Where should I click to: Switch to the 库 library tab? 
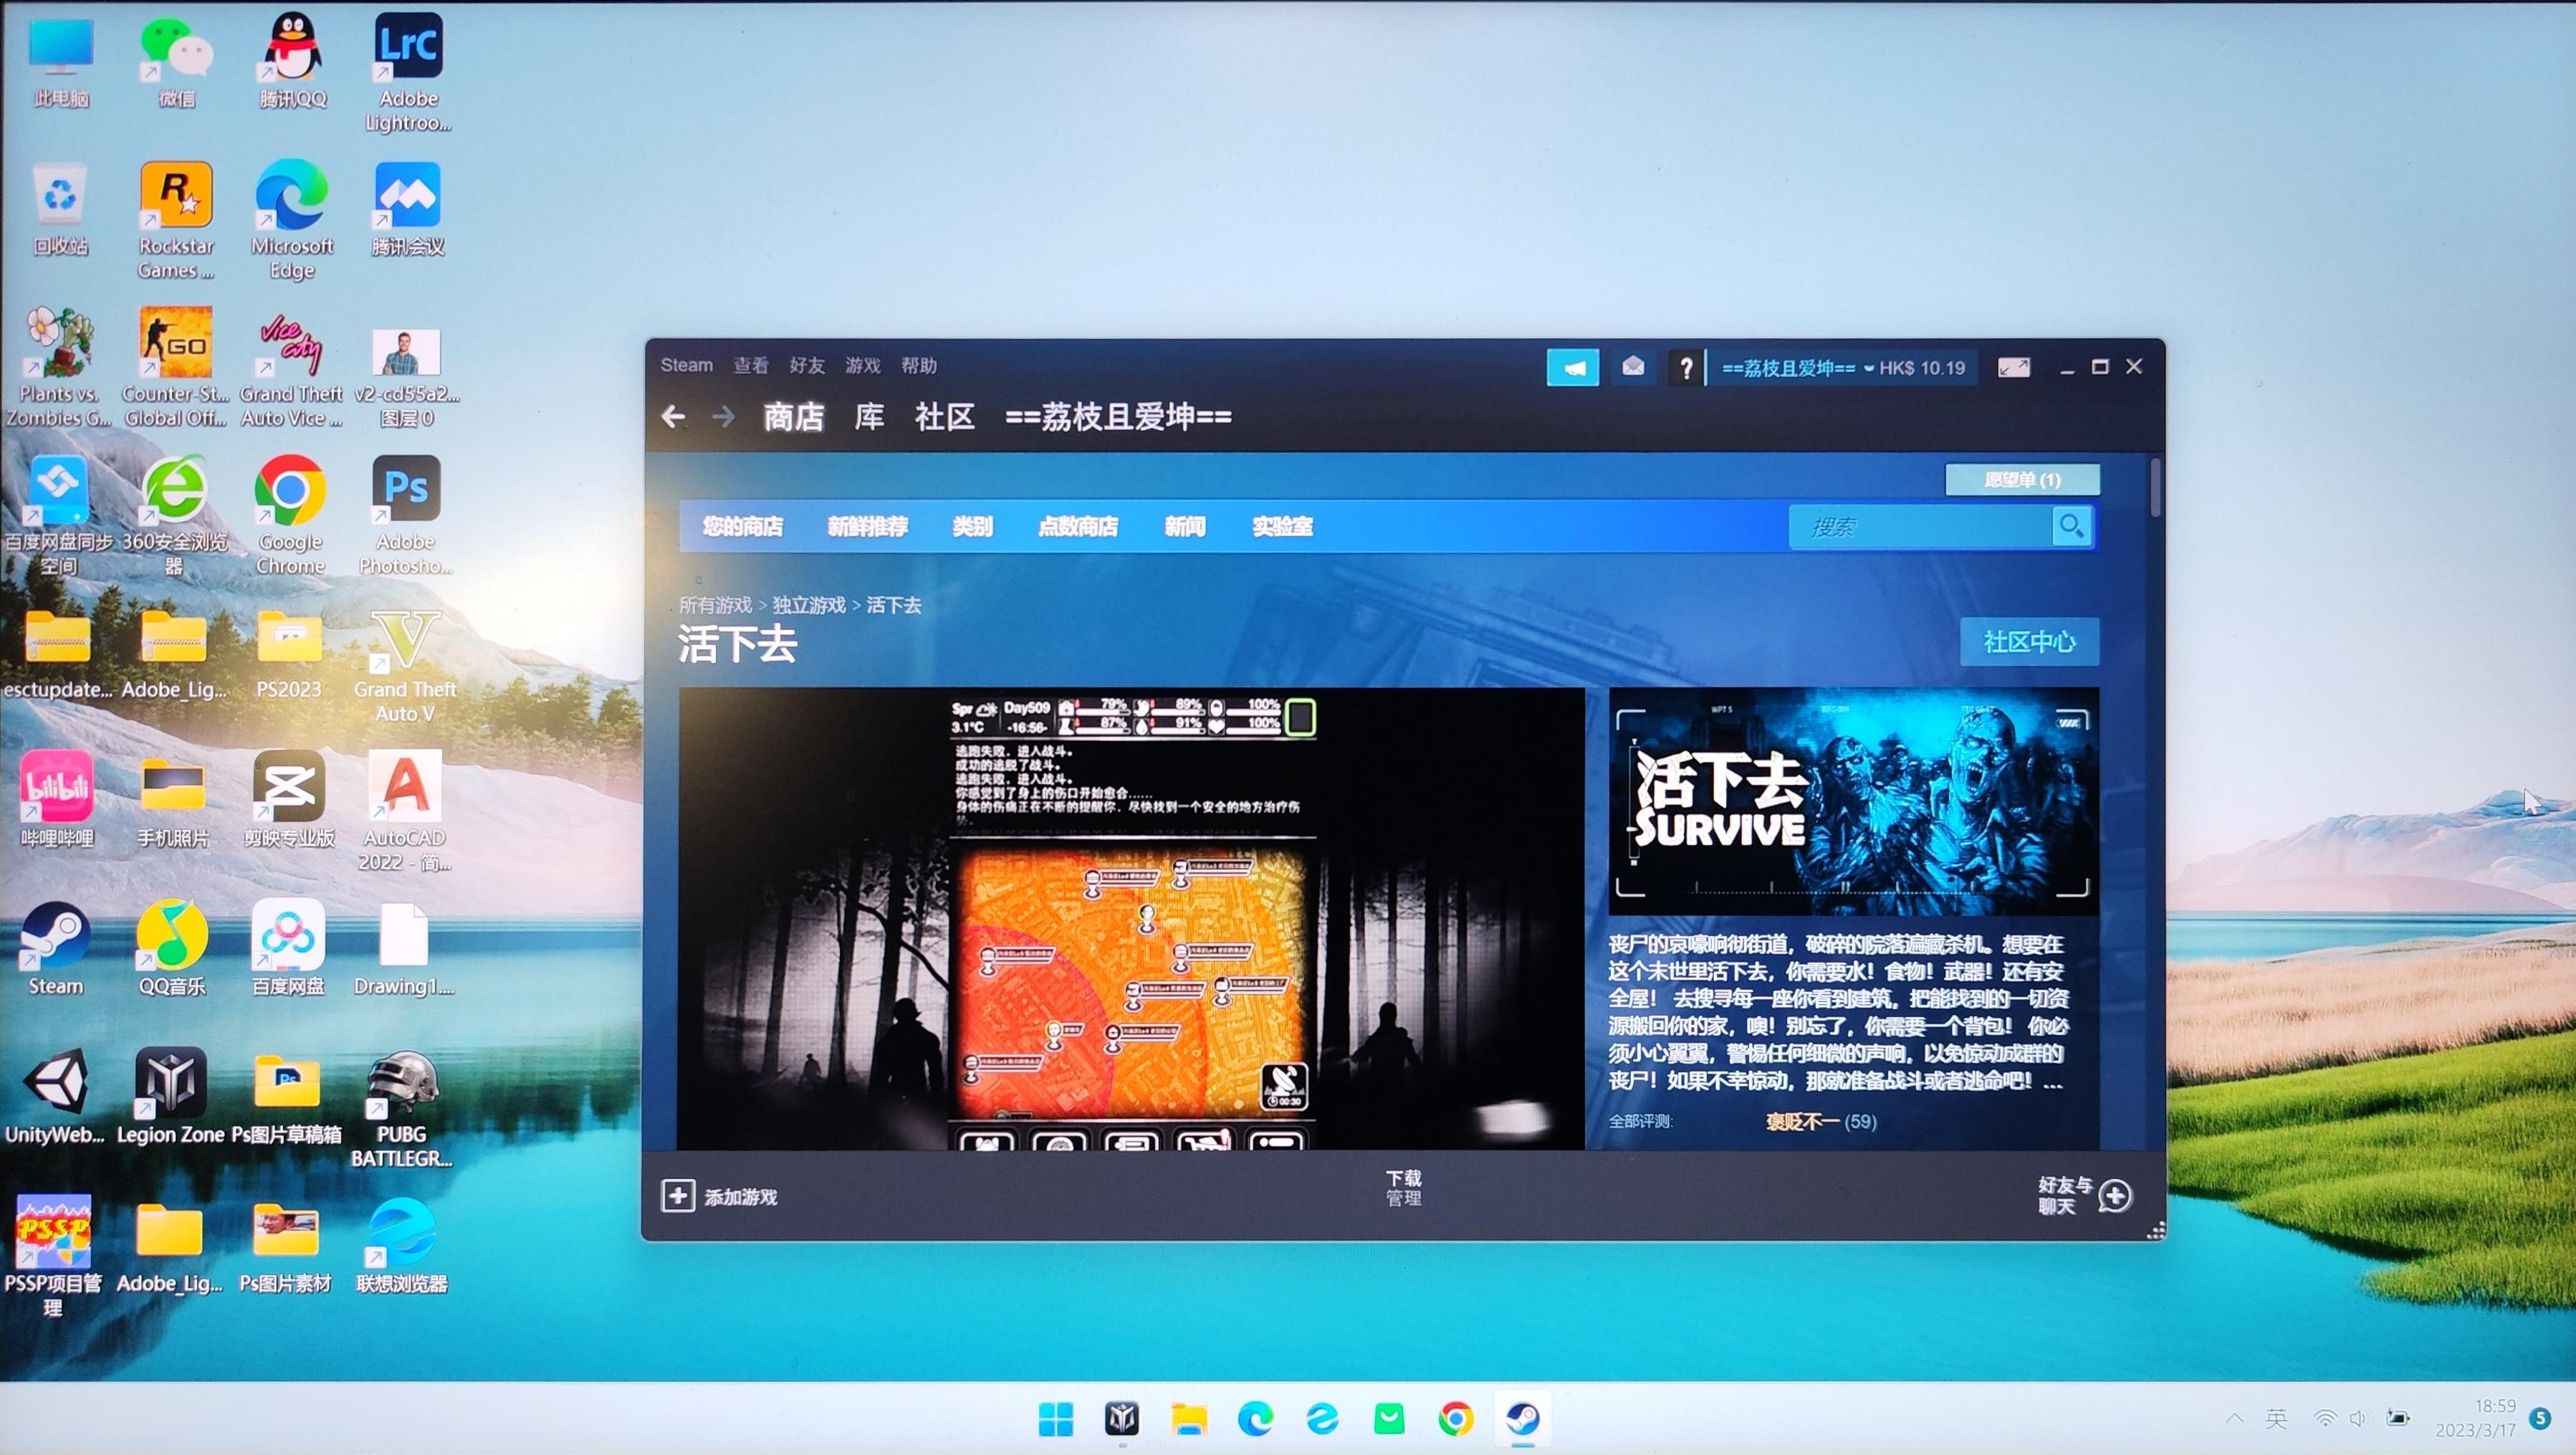click(869, 416)
